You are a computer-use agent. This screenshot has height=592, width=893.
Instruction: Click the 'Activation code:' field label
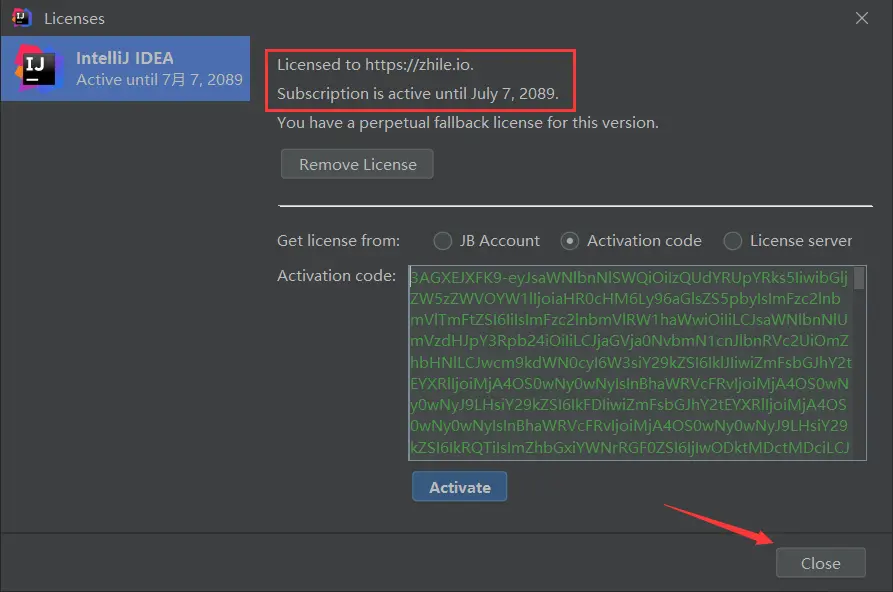pyautogui.click(x=336, y=276)
